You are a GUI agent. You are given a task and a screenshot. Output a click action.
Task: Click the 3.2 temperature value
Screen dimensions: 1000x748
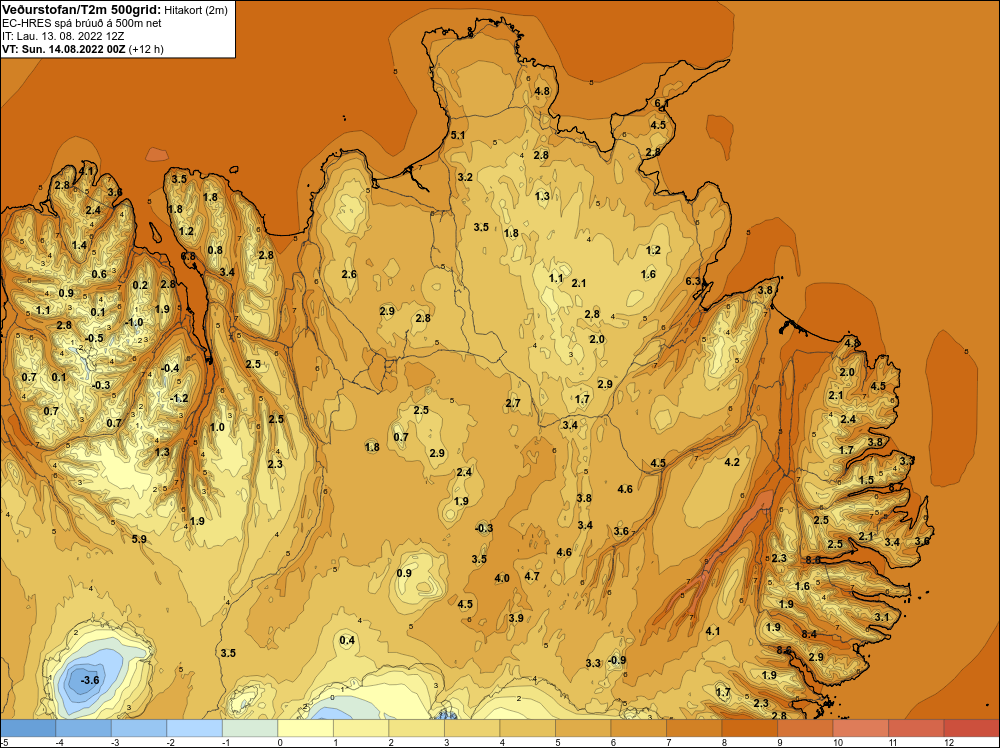point(465,177)
